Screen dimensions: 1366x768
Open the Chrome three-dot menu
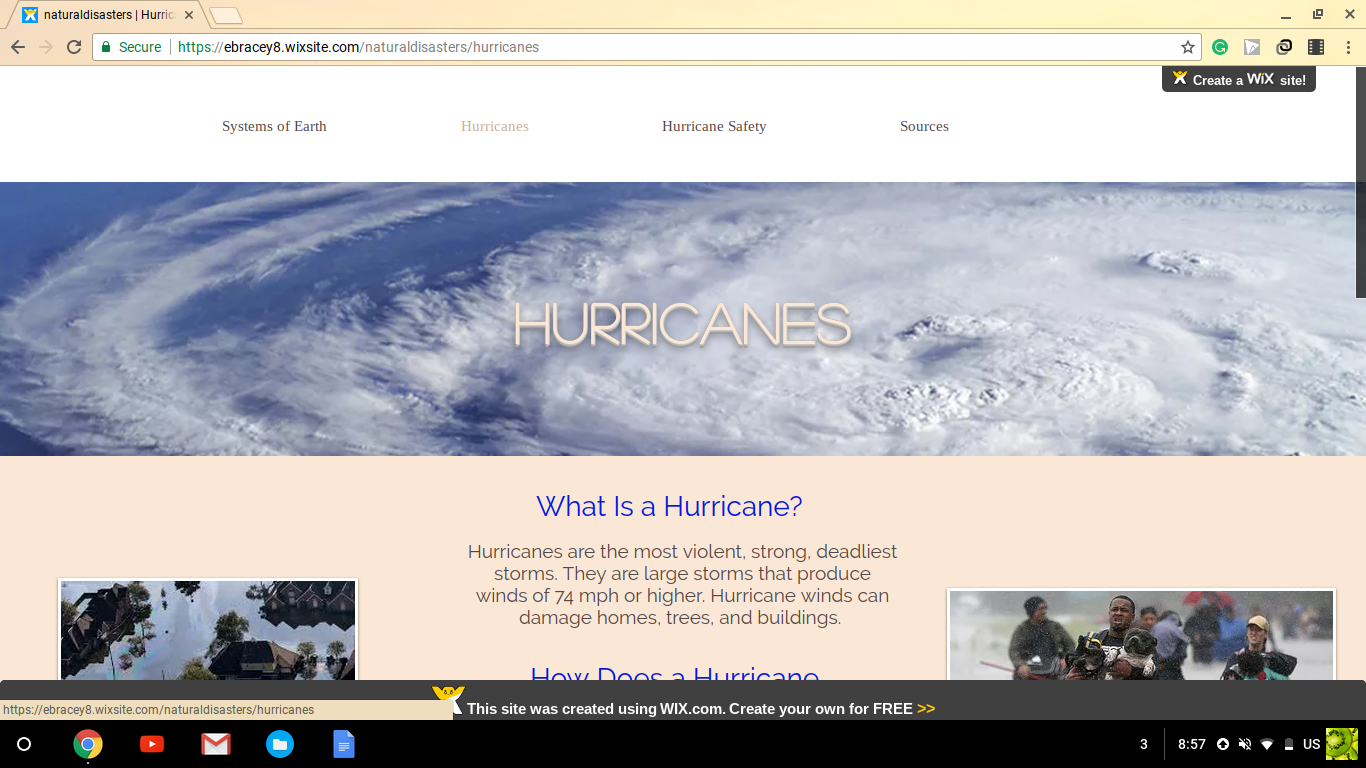[1348, 47]
